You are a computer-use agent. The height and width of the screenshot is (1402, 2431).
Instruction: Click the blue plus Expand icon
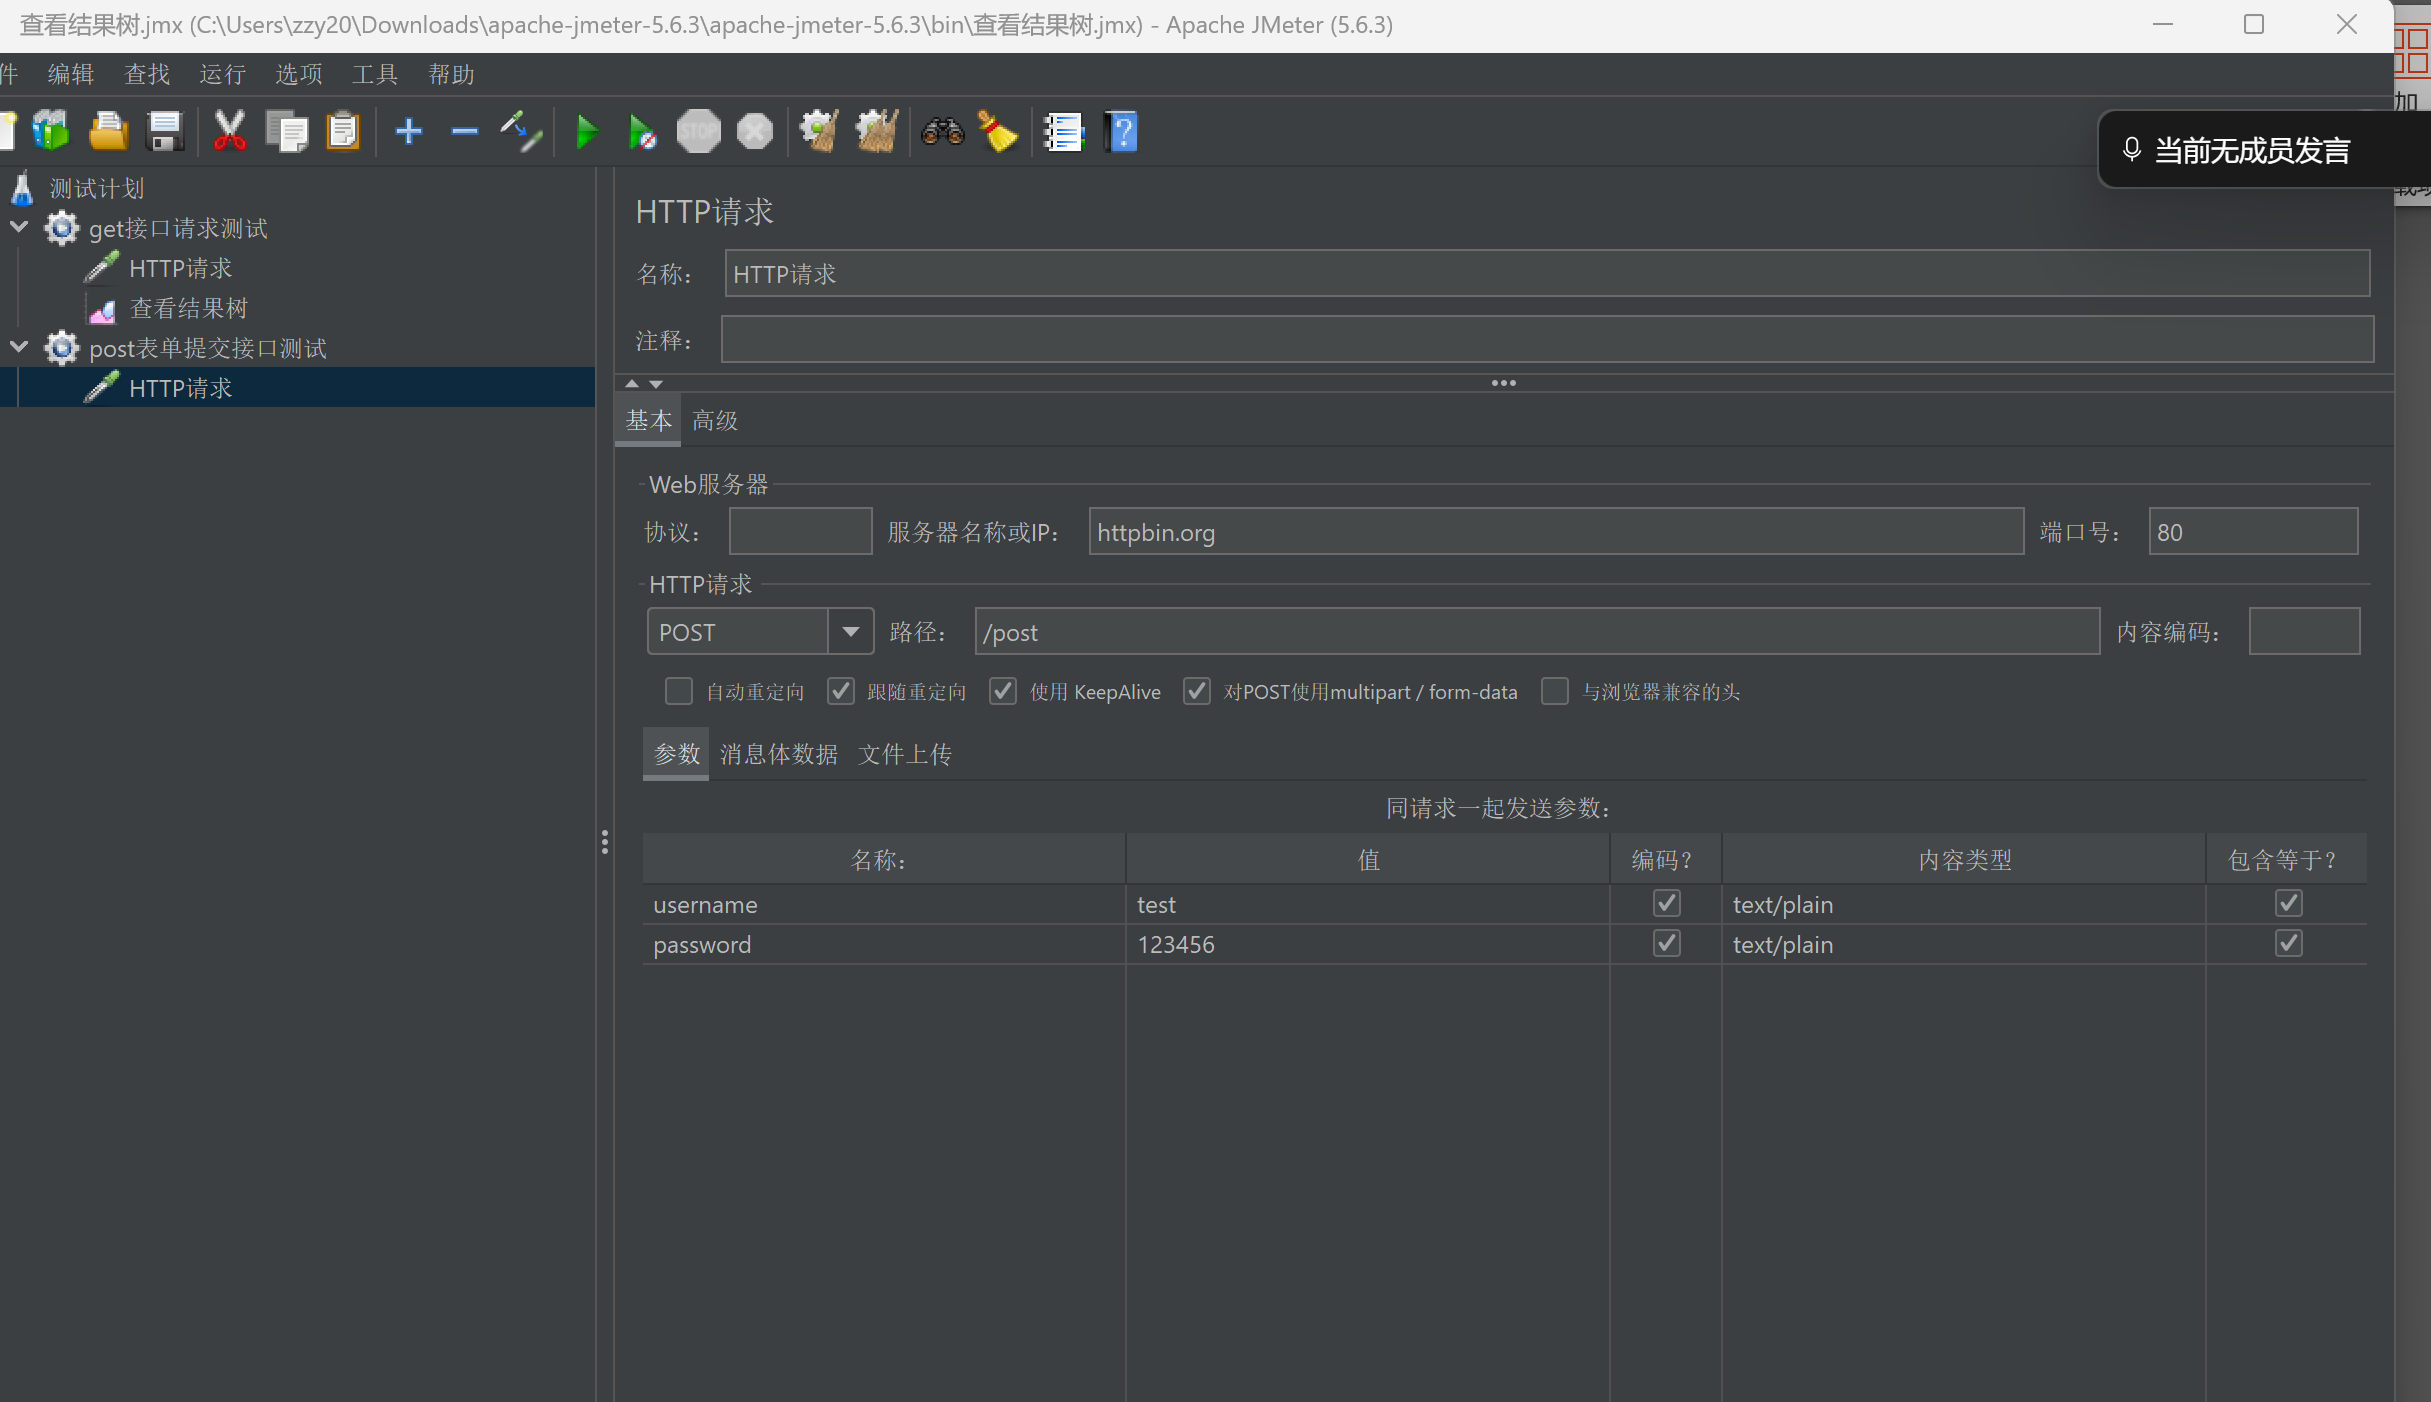408,132
